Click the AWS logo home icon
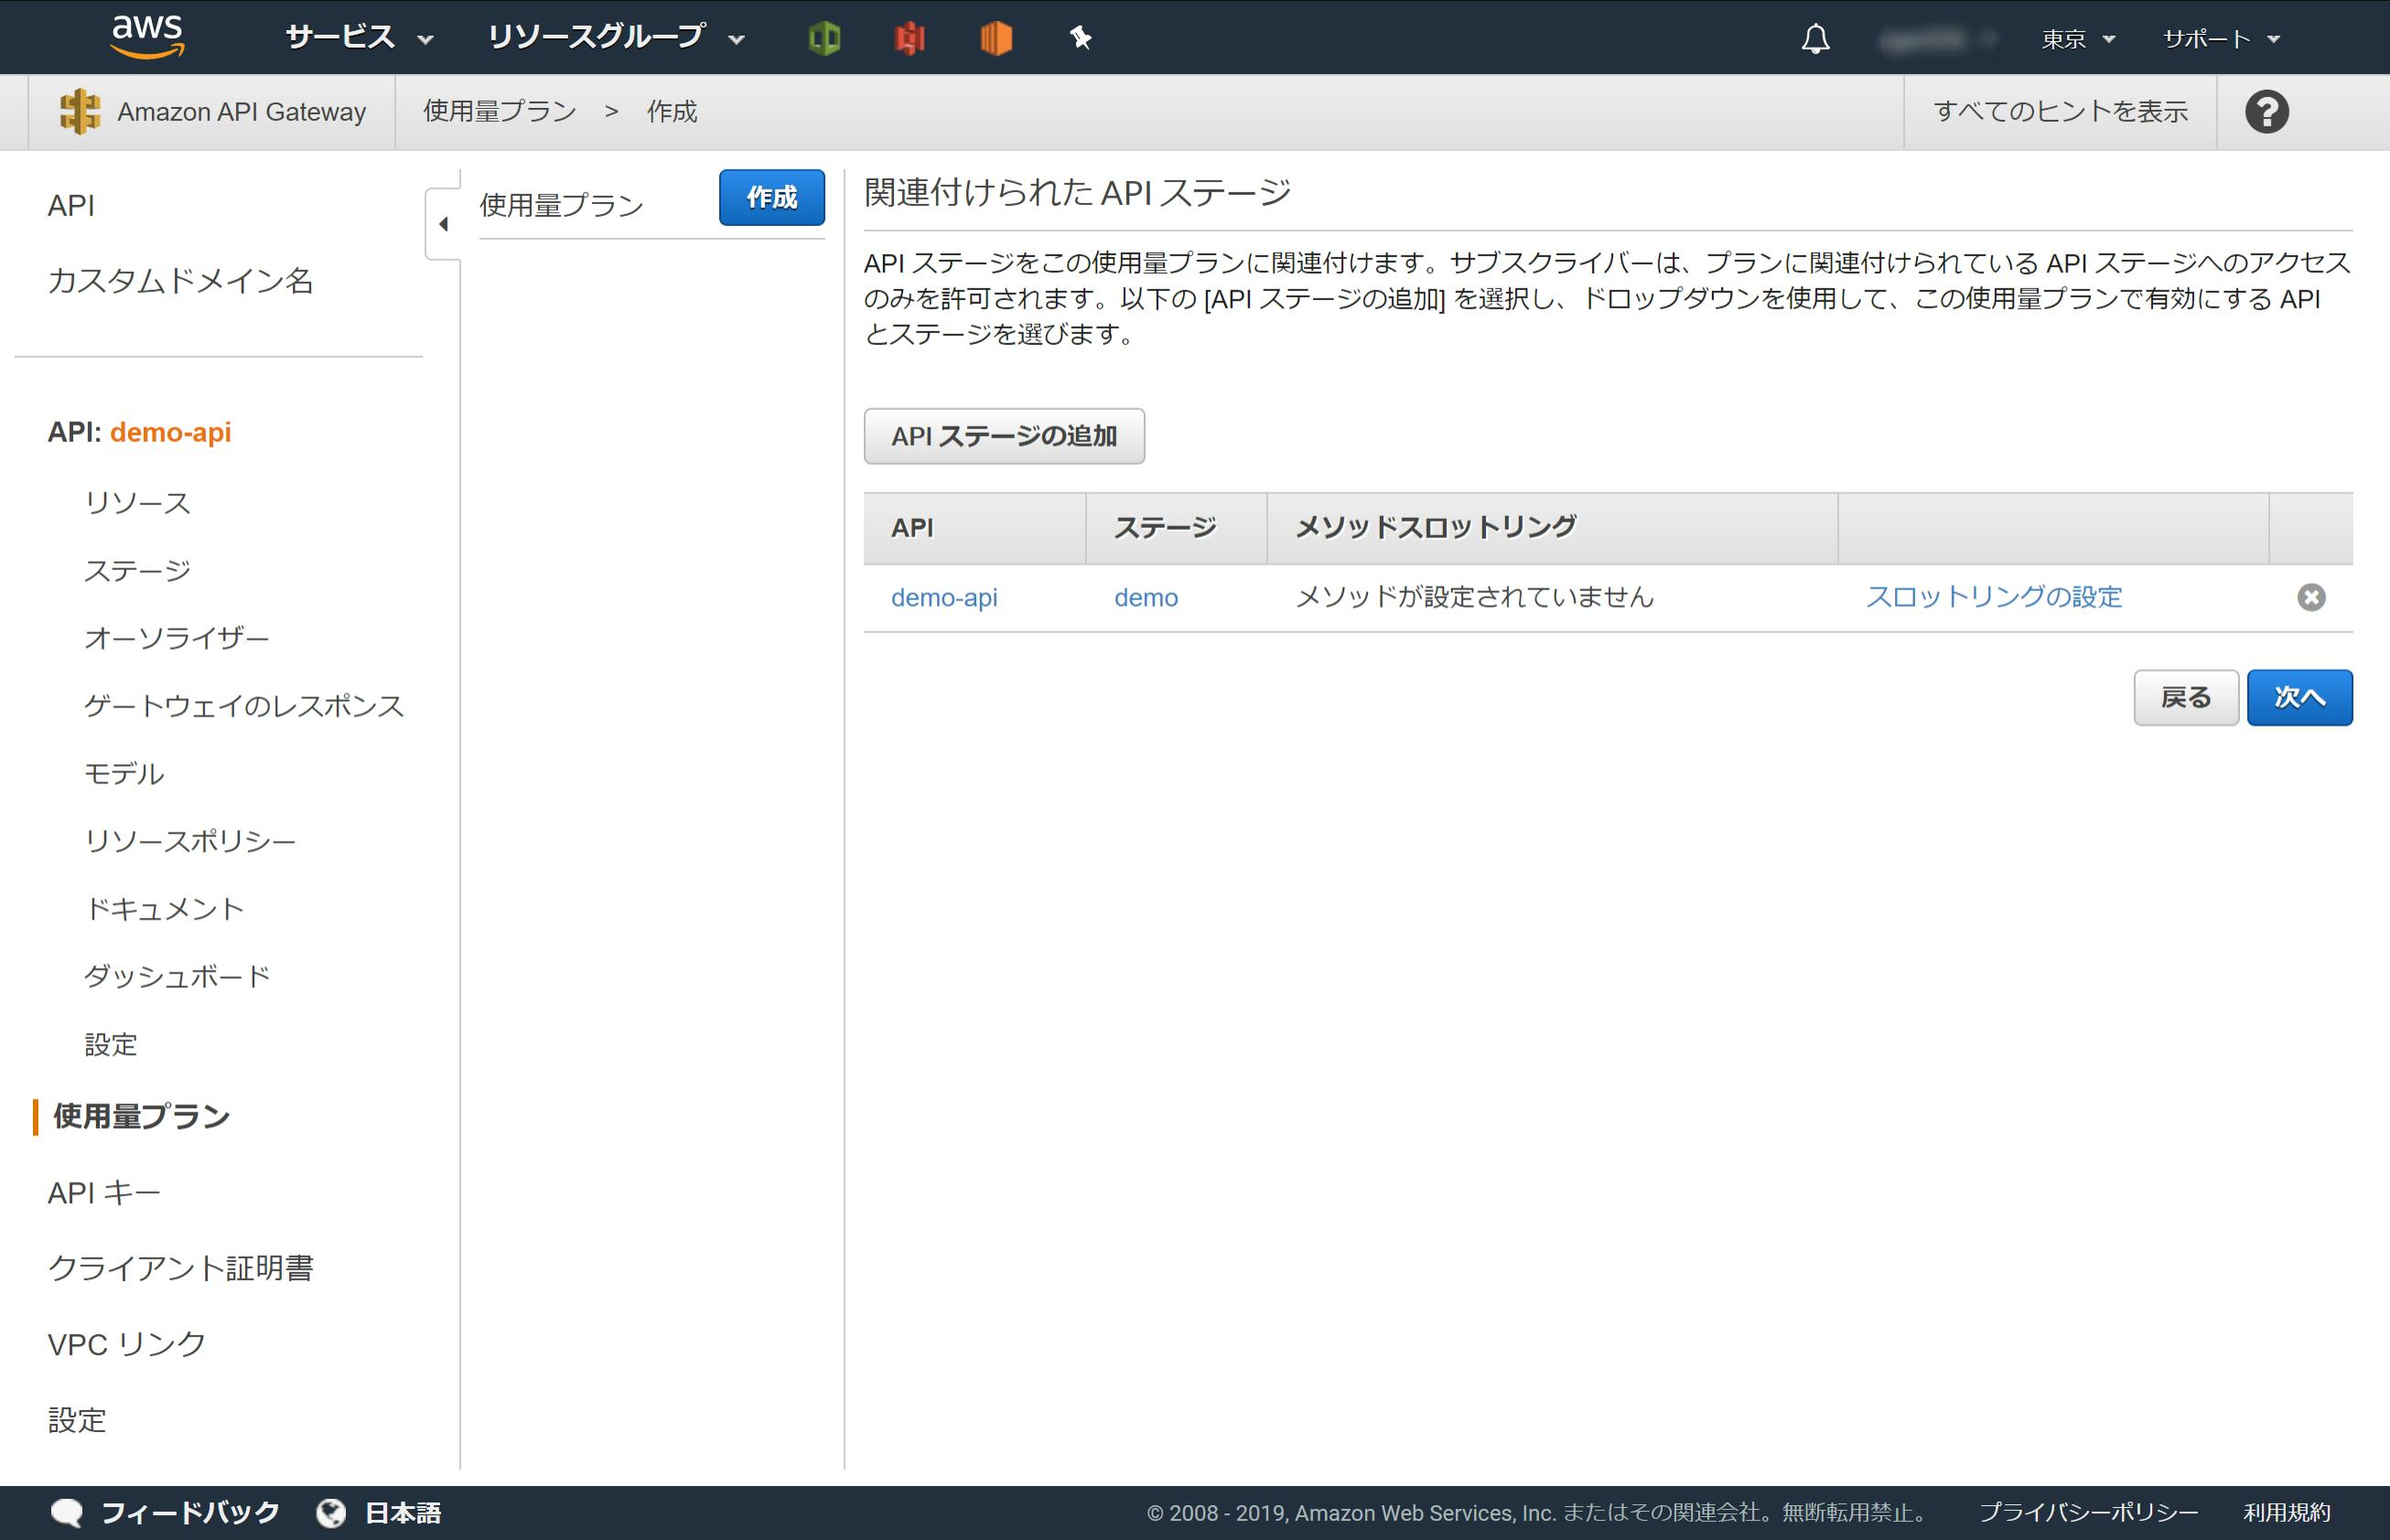The width and height of the screenshot is (2390, 1540). pyautogui.click(x=147, y=36)
